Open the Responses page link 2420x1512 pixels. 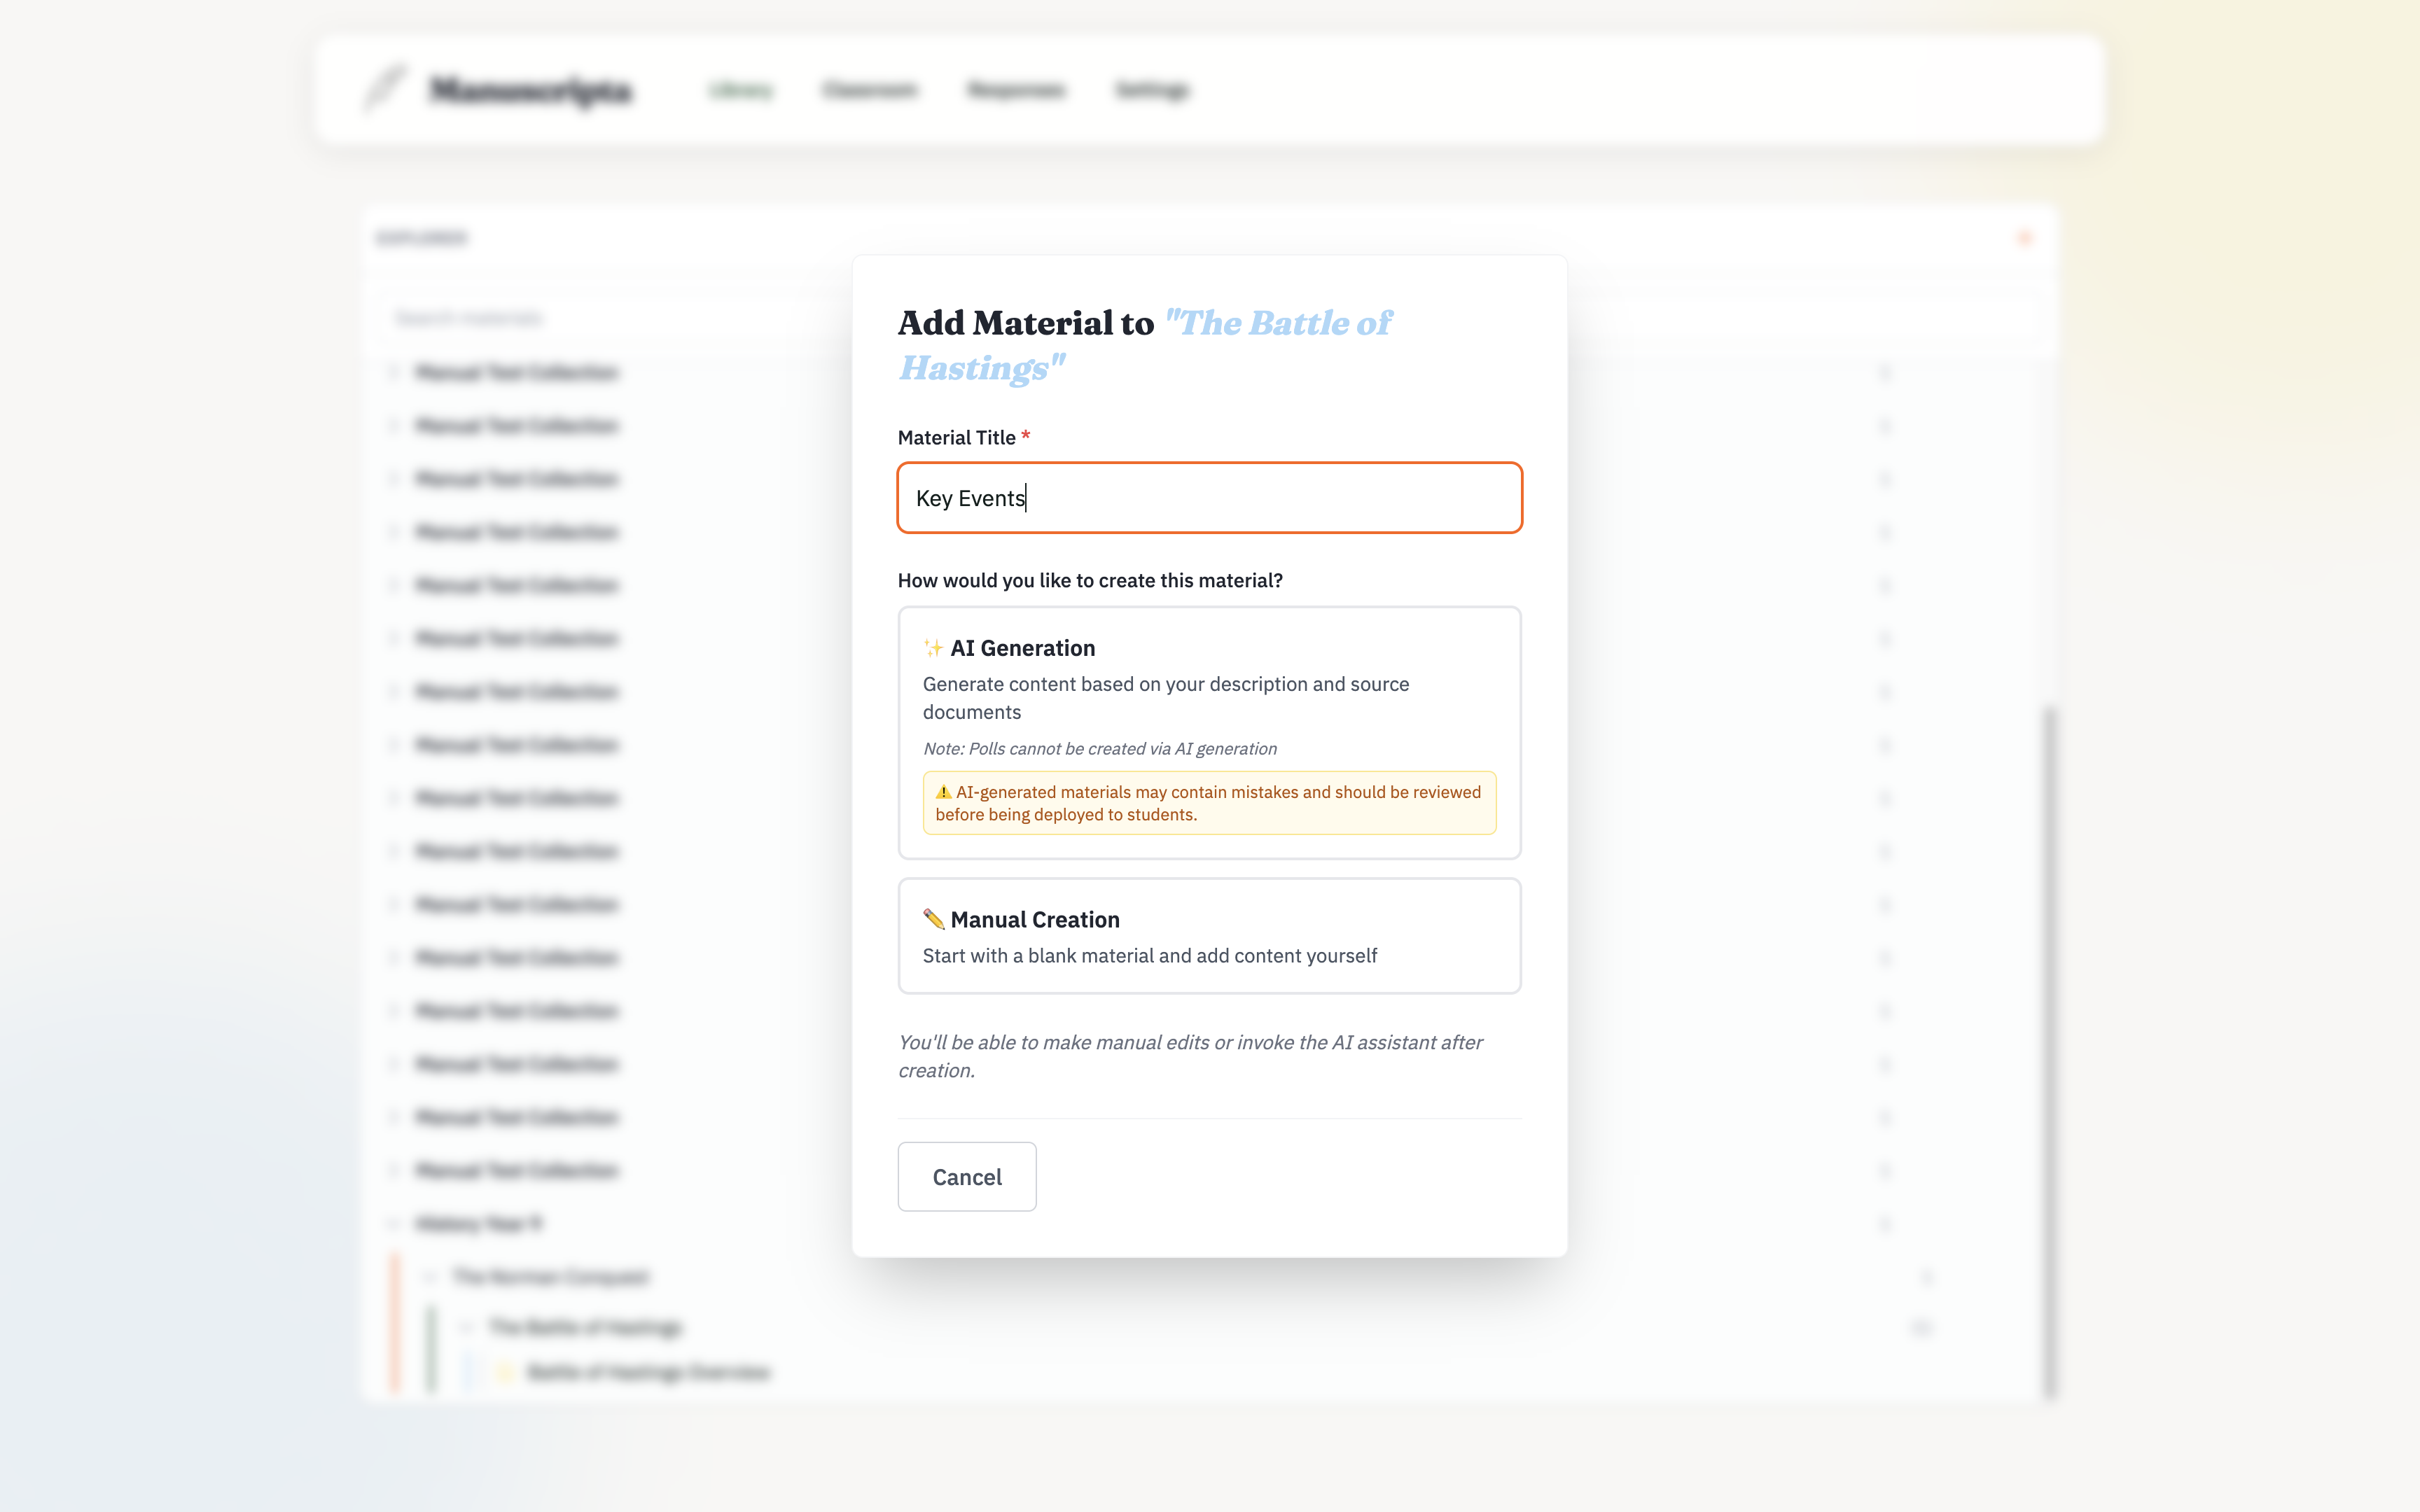pyautogui.click(x=1016, y=89)
